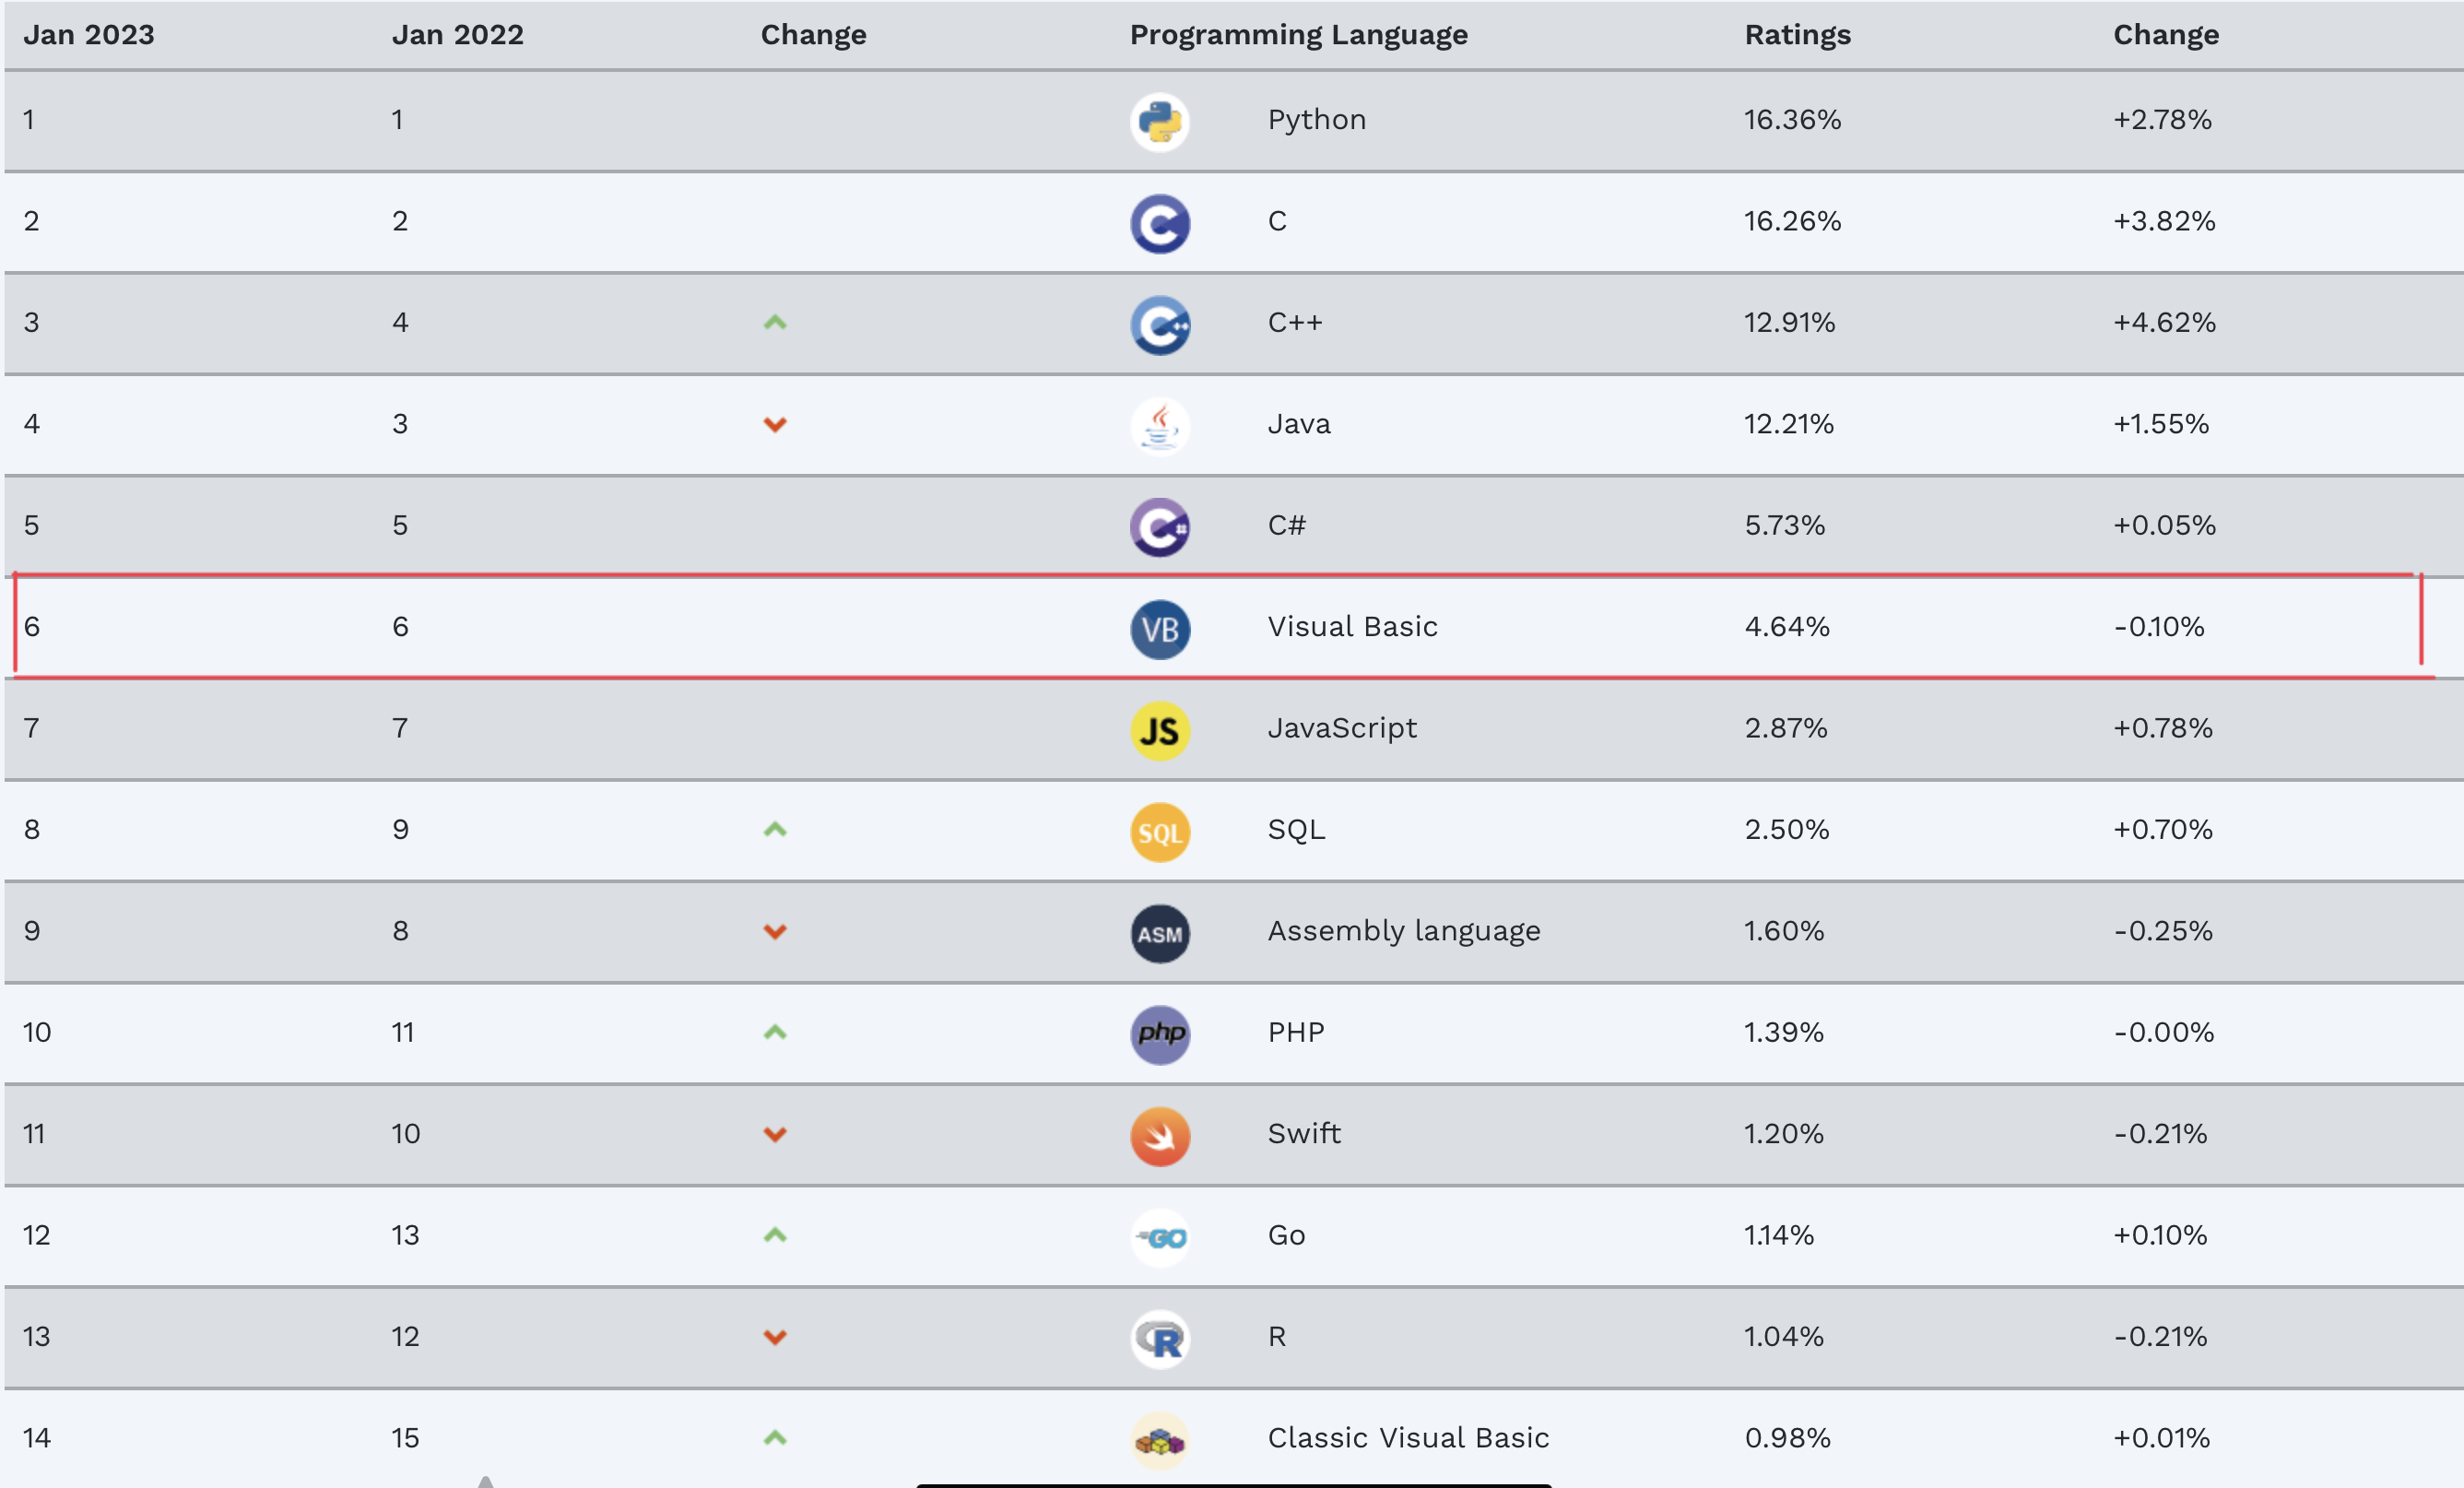Image resolution: width=2464 pixels, height=1488 pixels.
Task: Click the Jan 2023 column header
Action: pyautogui.click(x=89, y=35)
